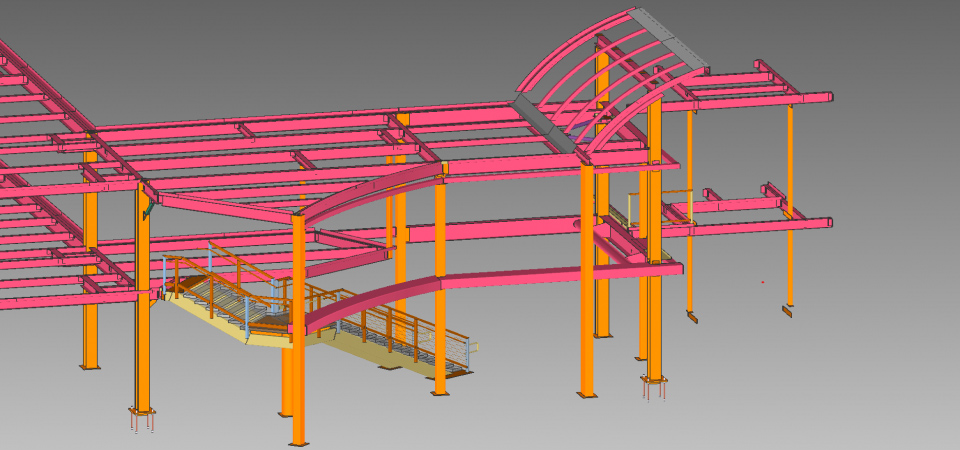Select the small red point on the right
The image size is (960, 450).
(762, 283)
